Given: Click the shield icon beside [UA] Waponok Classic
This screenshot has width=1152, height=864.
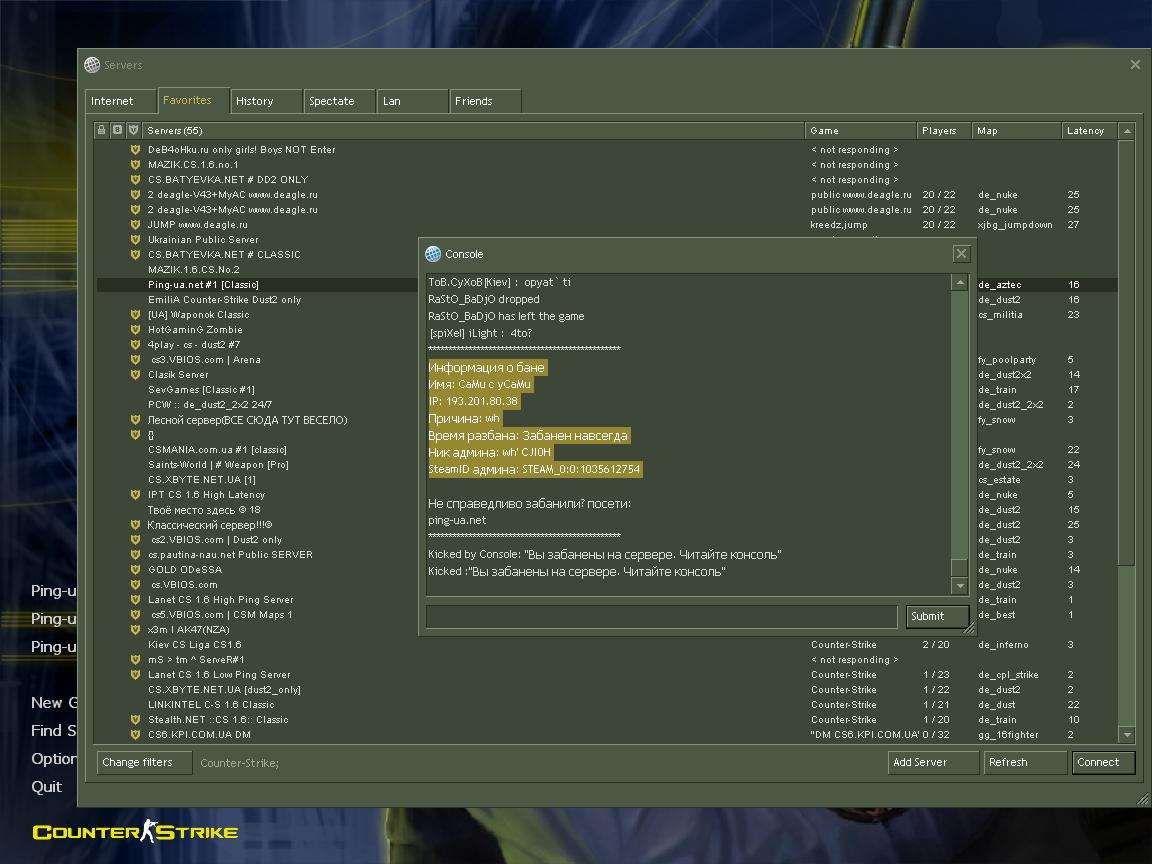Looking at the screenshot, I should (x=135, y=314).
